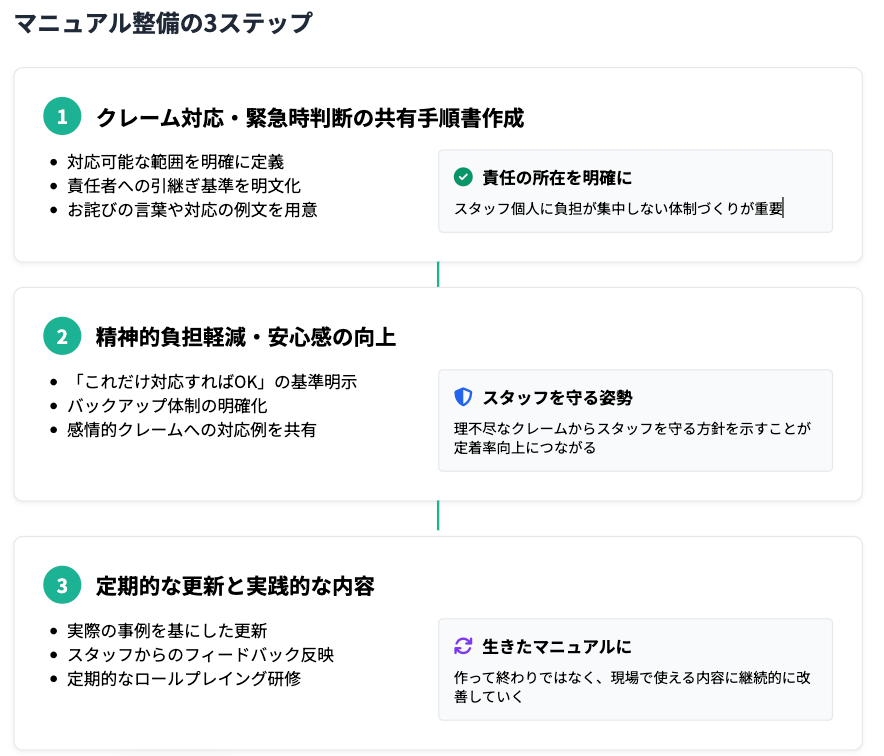This screenshot has width=884, height=756.
Task: Click the お詫びの言葉や対応の例文を用意 bullet item
Action: (192, 209)
